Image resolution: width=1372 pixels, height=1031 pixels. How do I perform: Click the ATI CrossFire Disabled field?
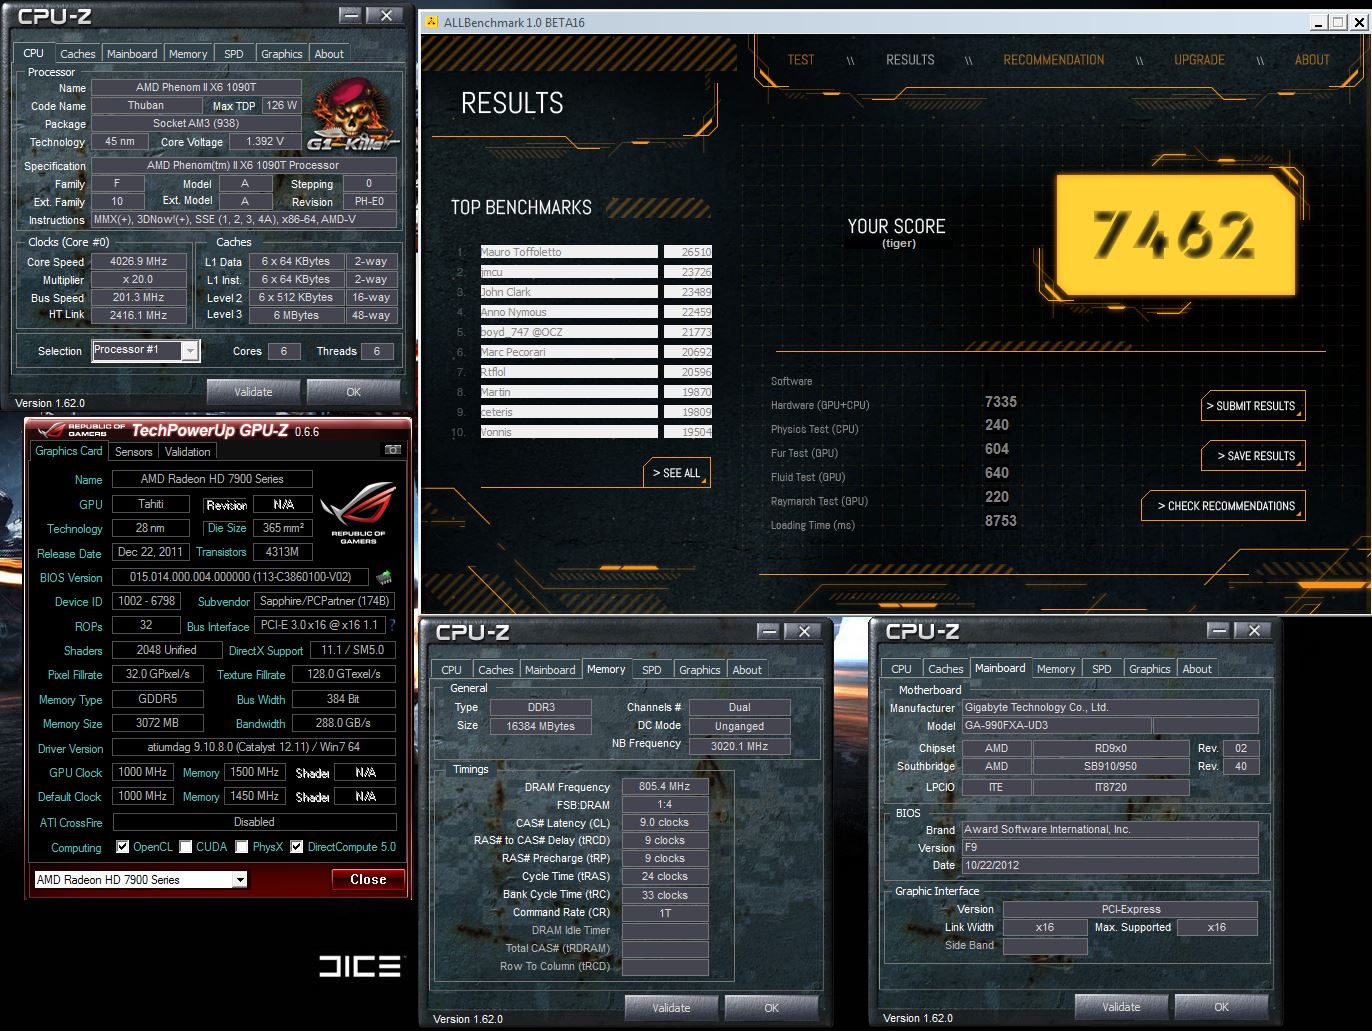[254, 822]
